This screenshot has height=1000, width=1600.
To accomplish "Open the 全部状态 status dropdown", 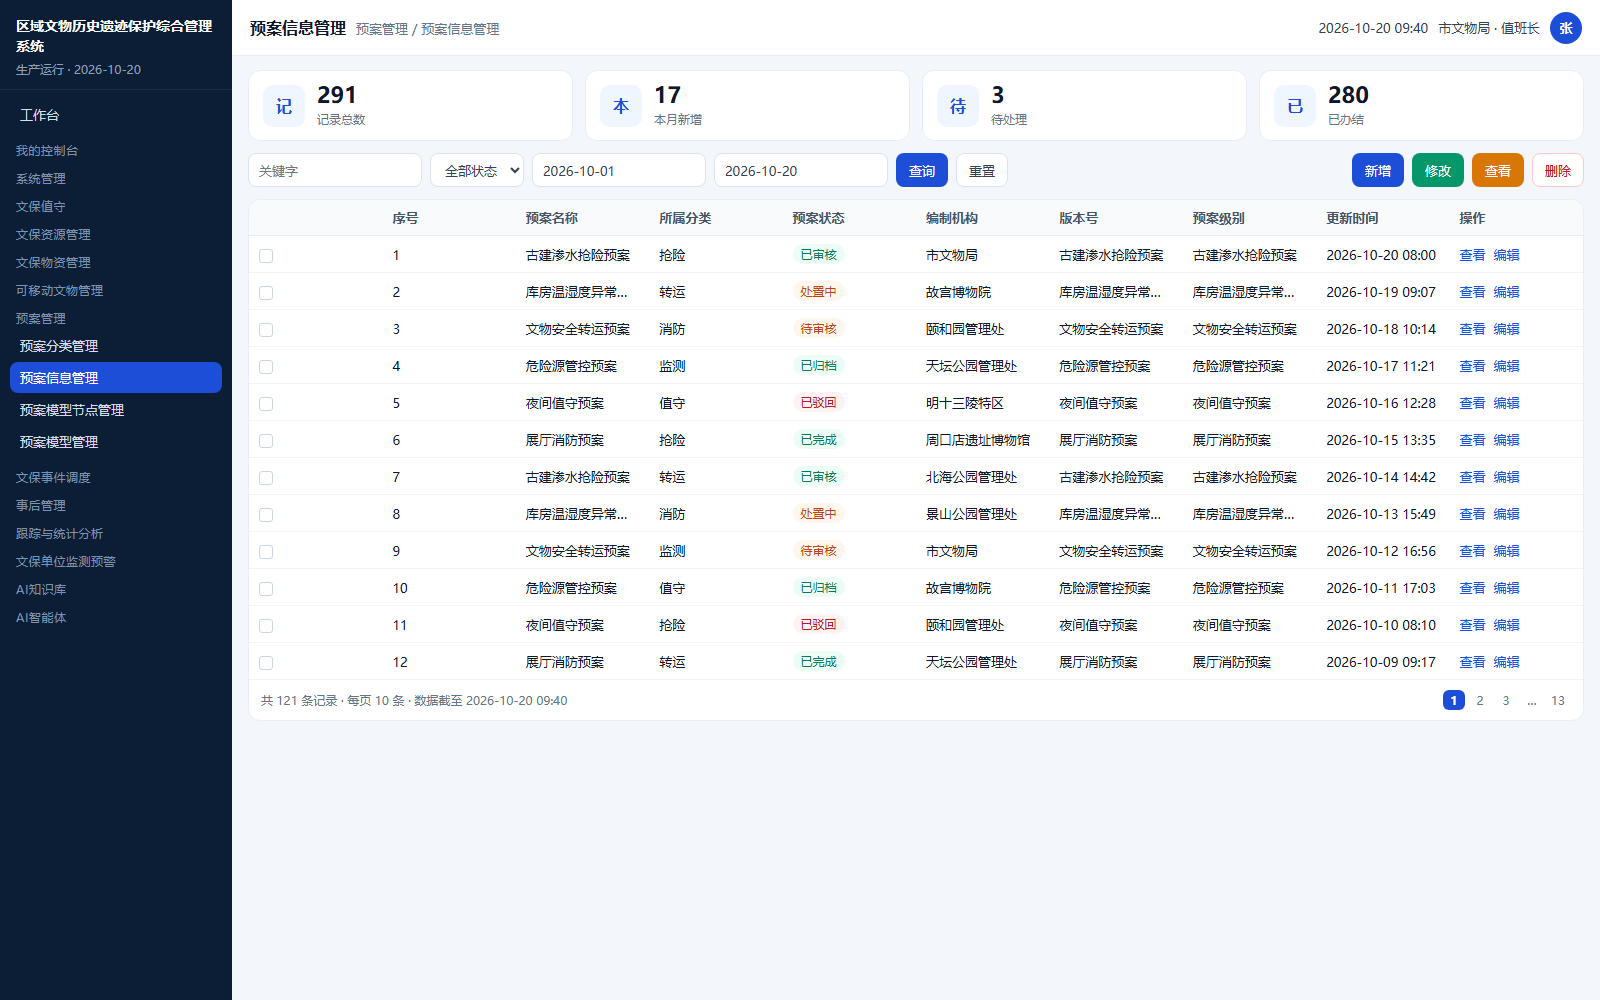I will [x=477, y=170].
